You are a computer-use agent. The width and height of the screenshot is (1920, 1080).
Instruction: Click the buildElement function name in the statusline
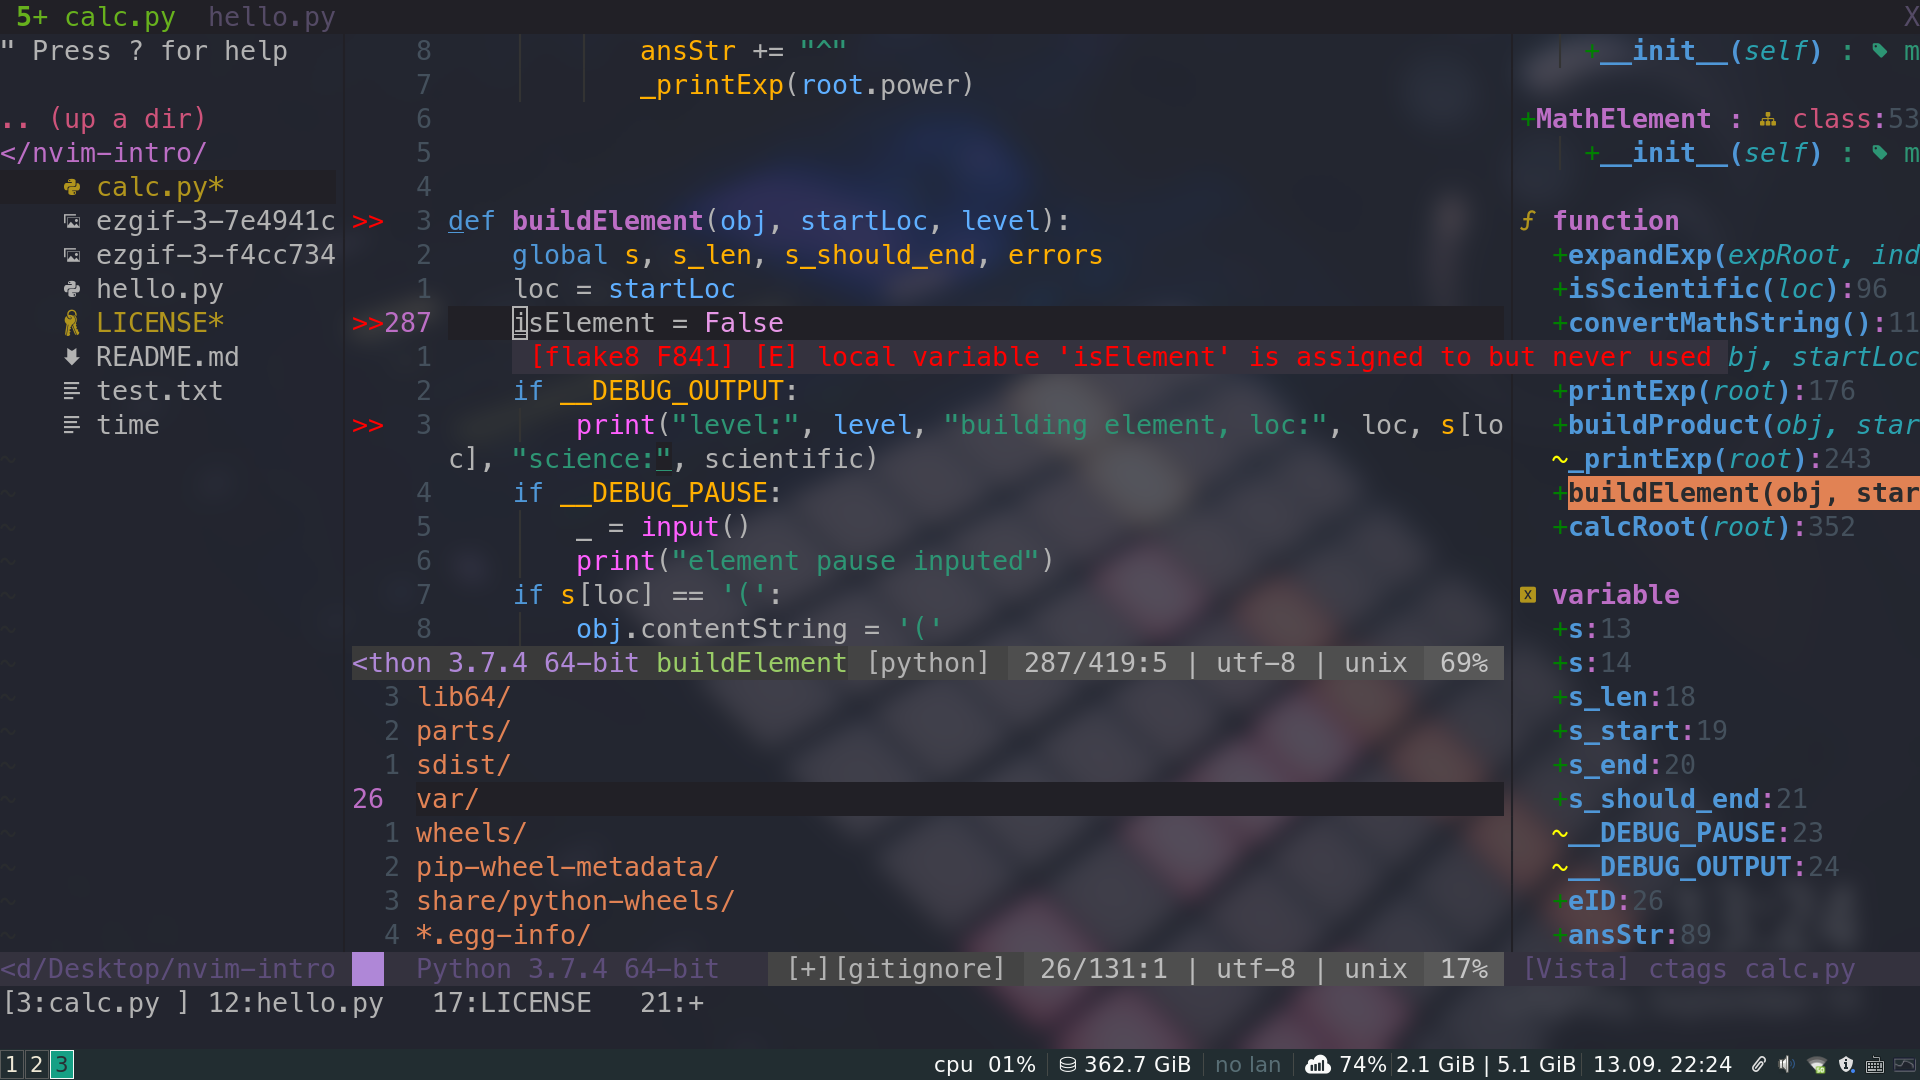point(752,663)
